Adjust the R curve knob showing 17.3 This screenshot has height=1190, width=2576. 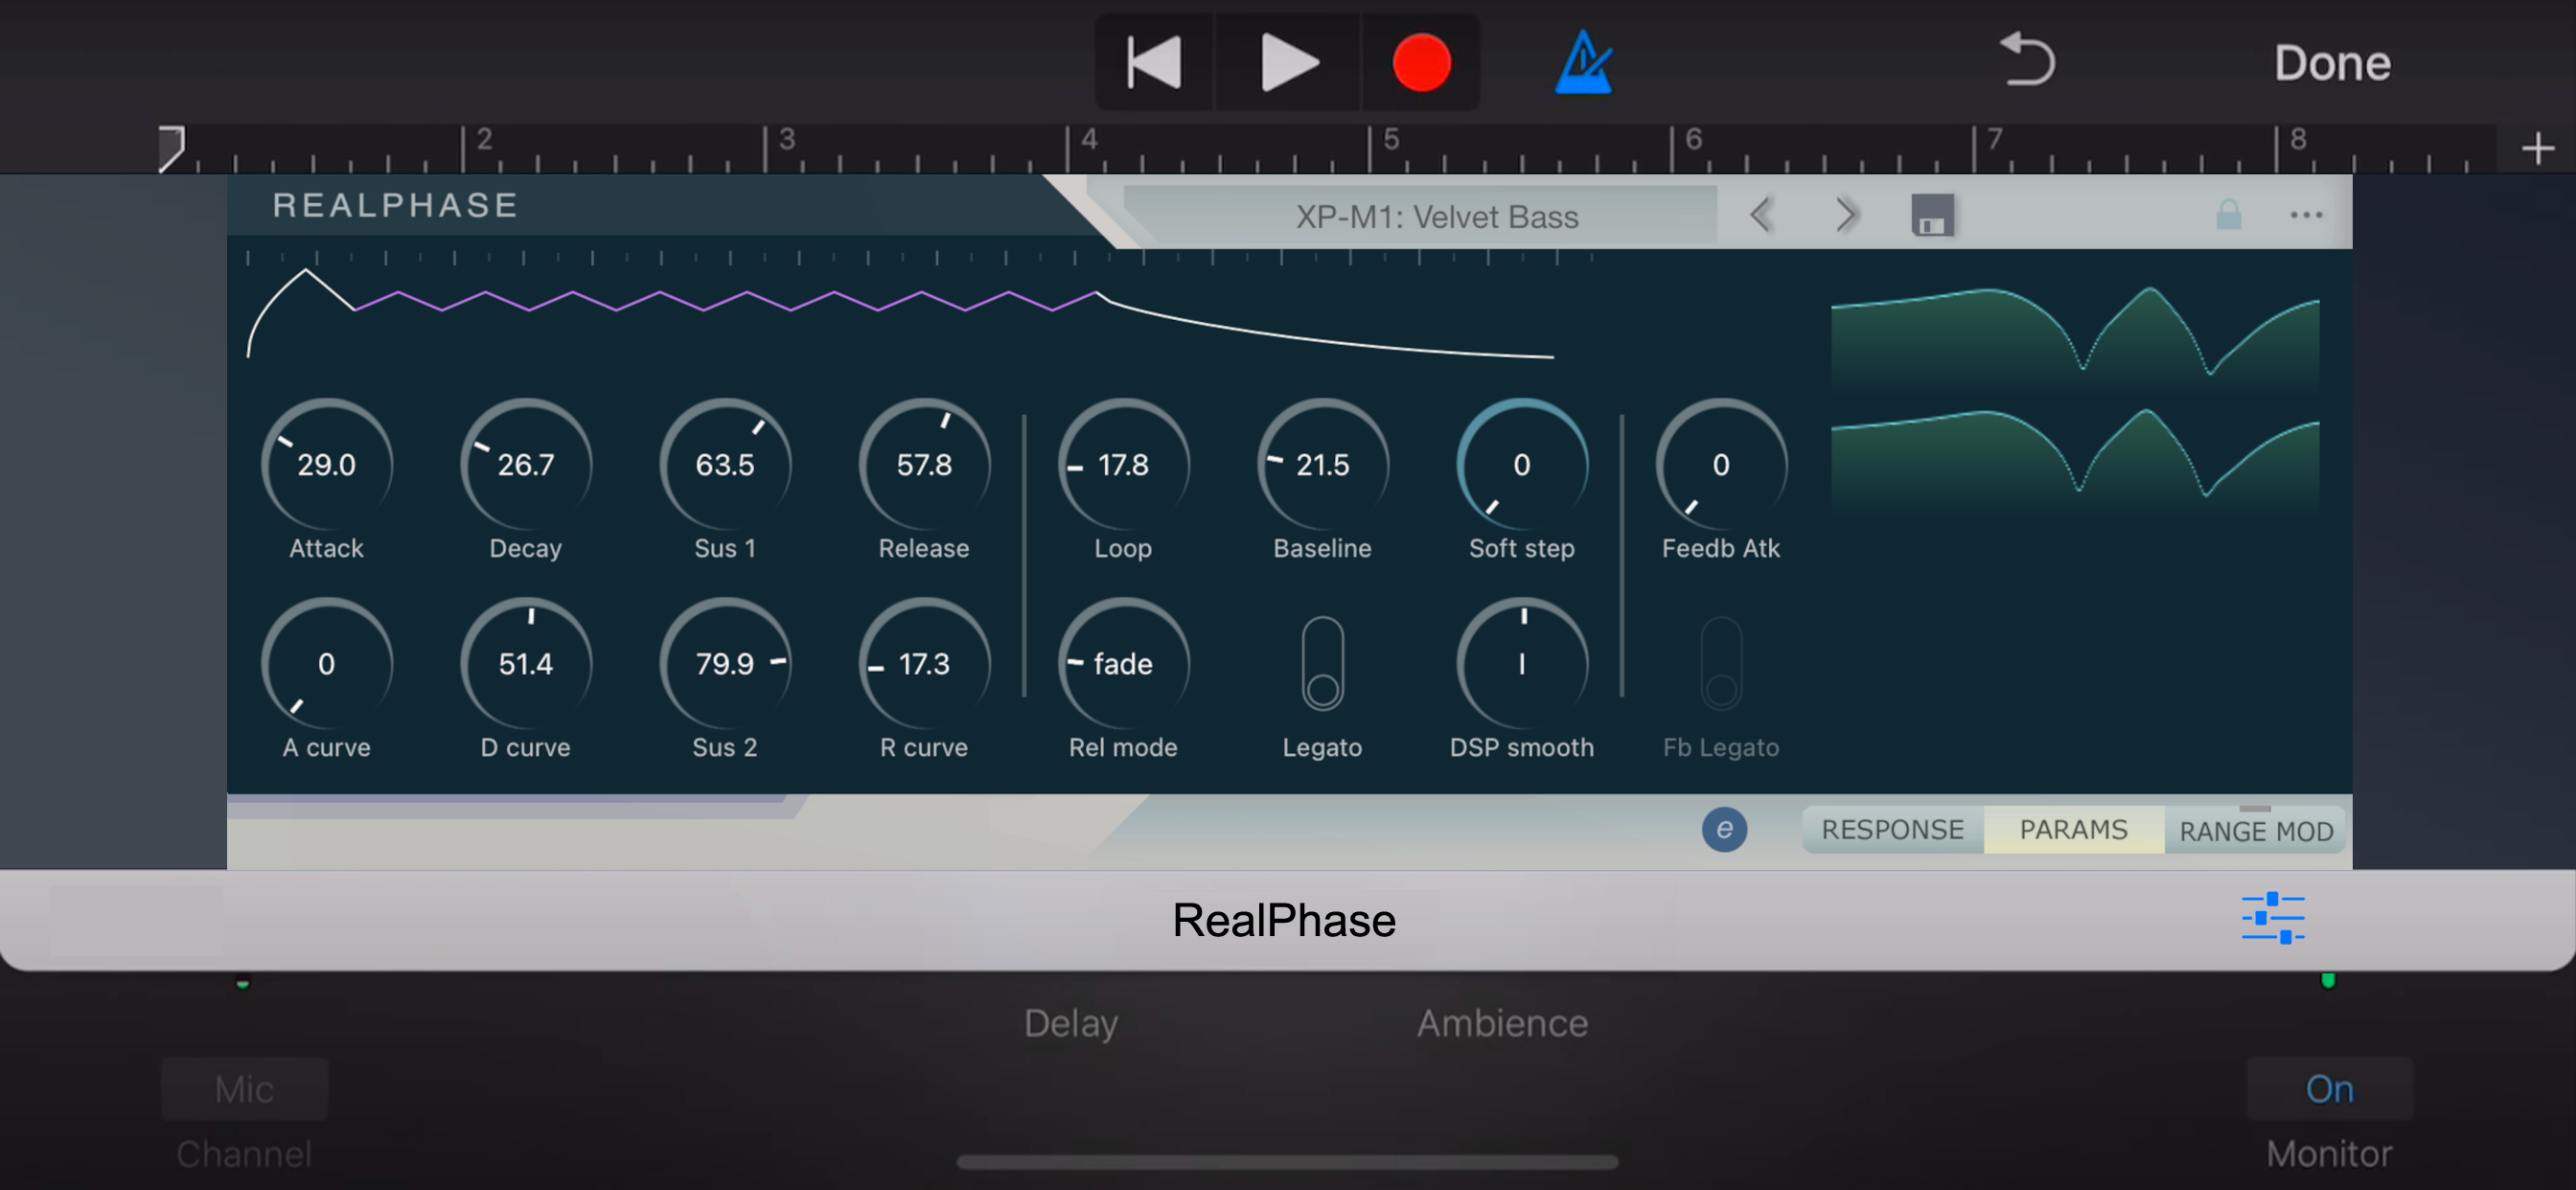pos(924,664)
